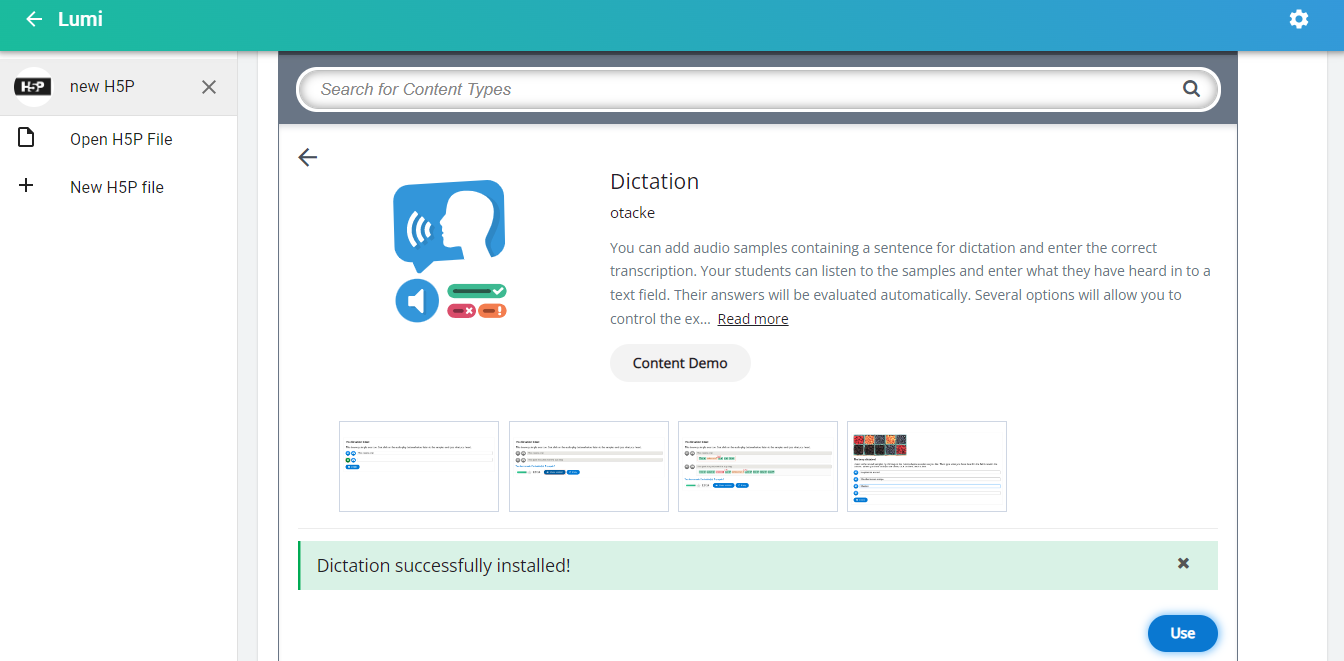
Task: Open the thumbnail showing berries image
Action: coord(926,466)
